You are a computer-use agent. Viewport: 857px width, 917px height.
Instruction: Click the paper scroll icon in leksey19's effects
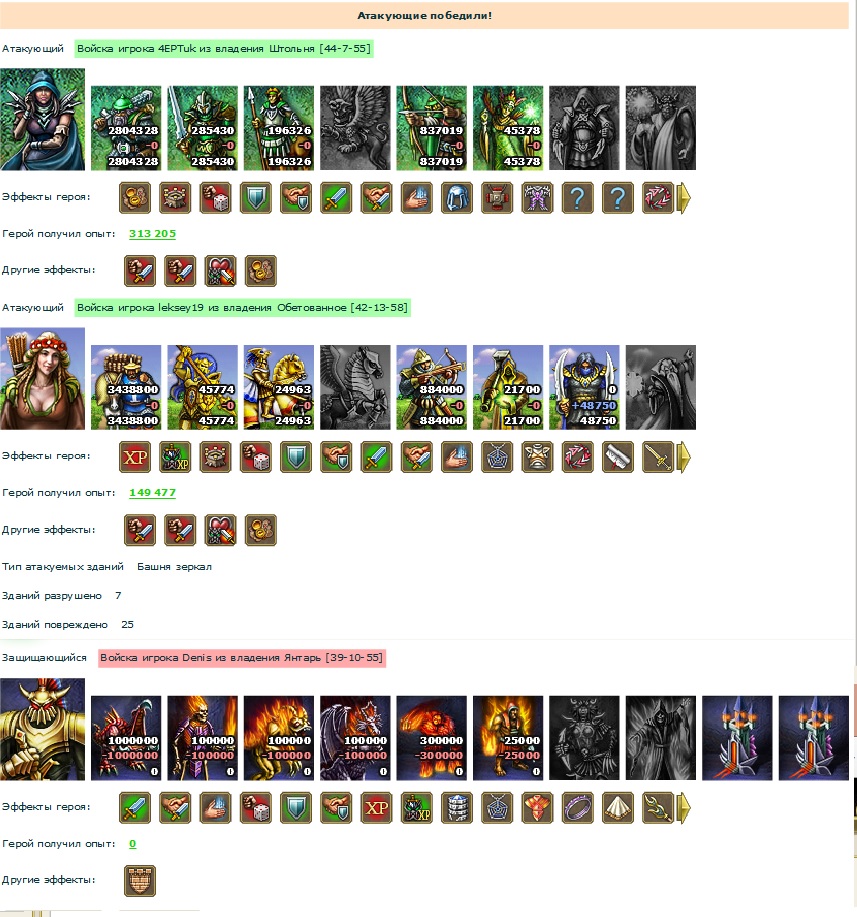tap(618, 457)
